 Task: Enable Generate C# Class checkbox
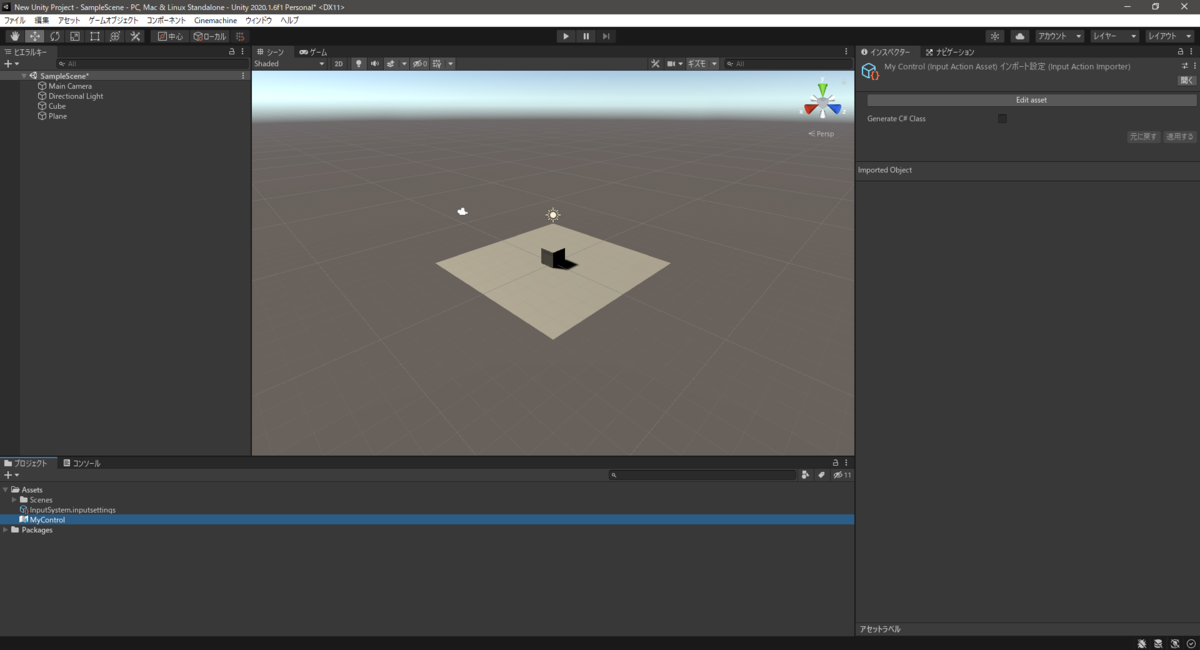tap(1002, 119)
